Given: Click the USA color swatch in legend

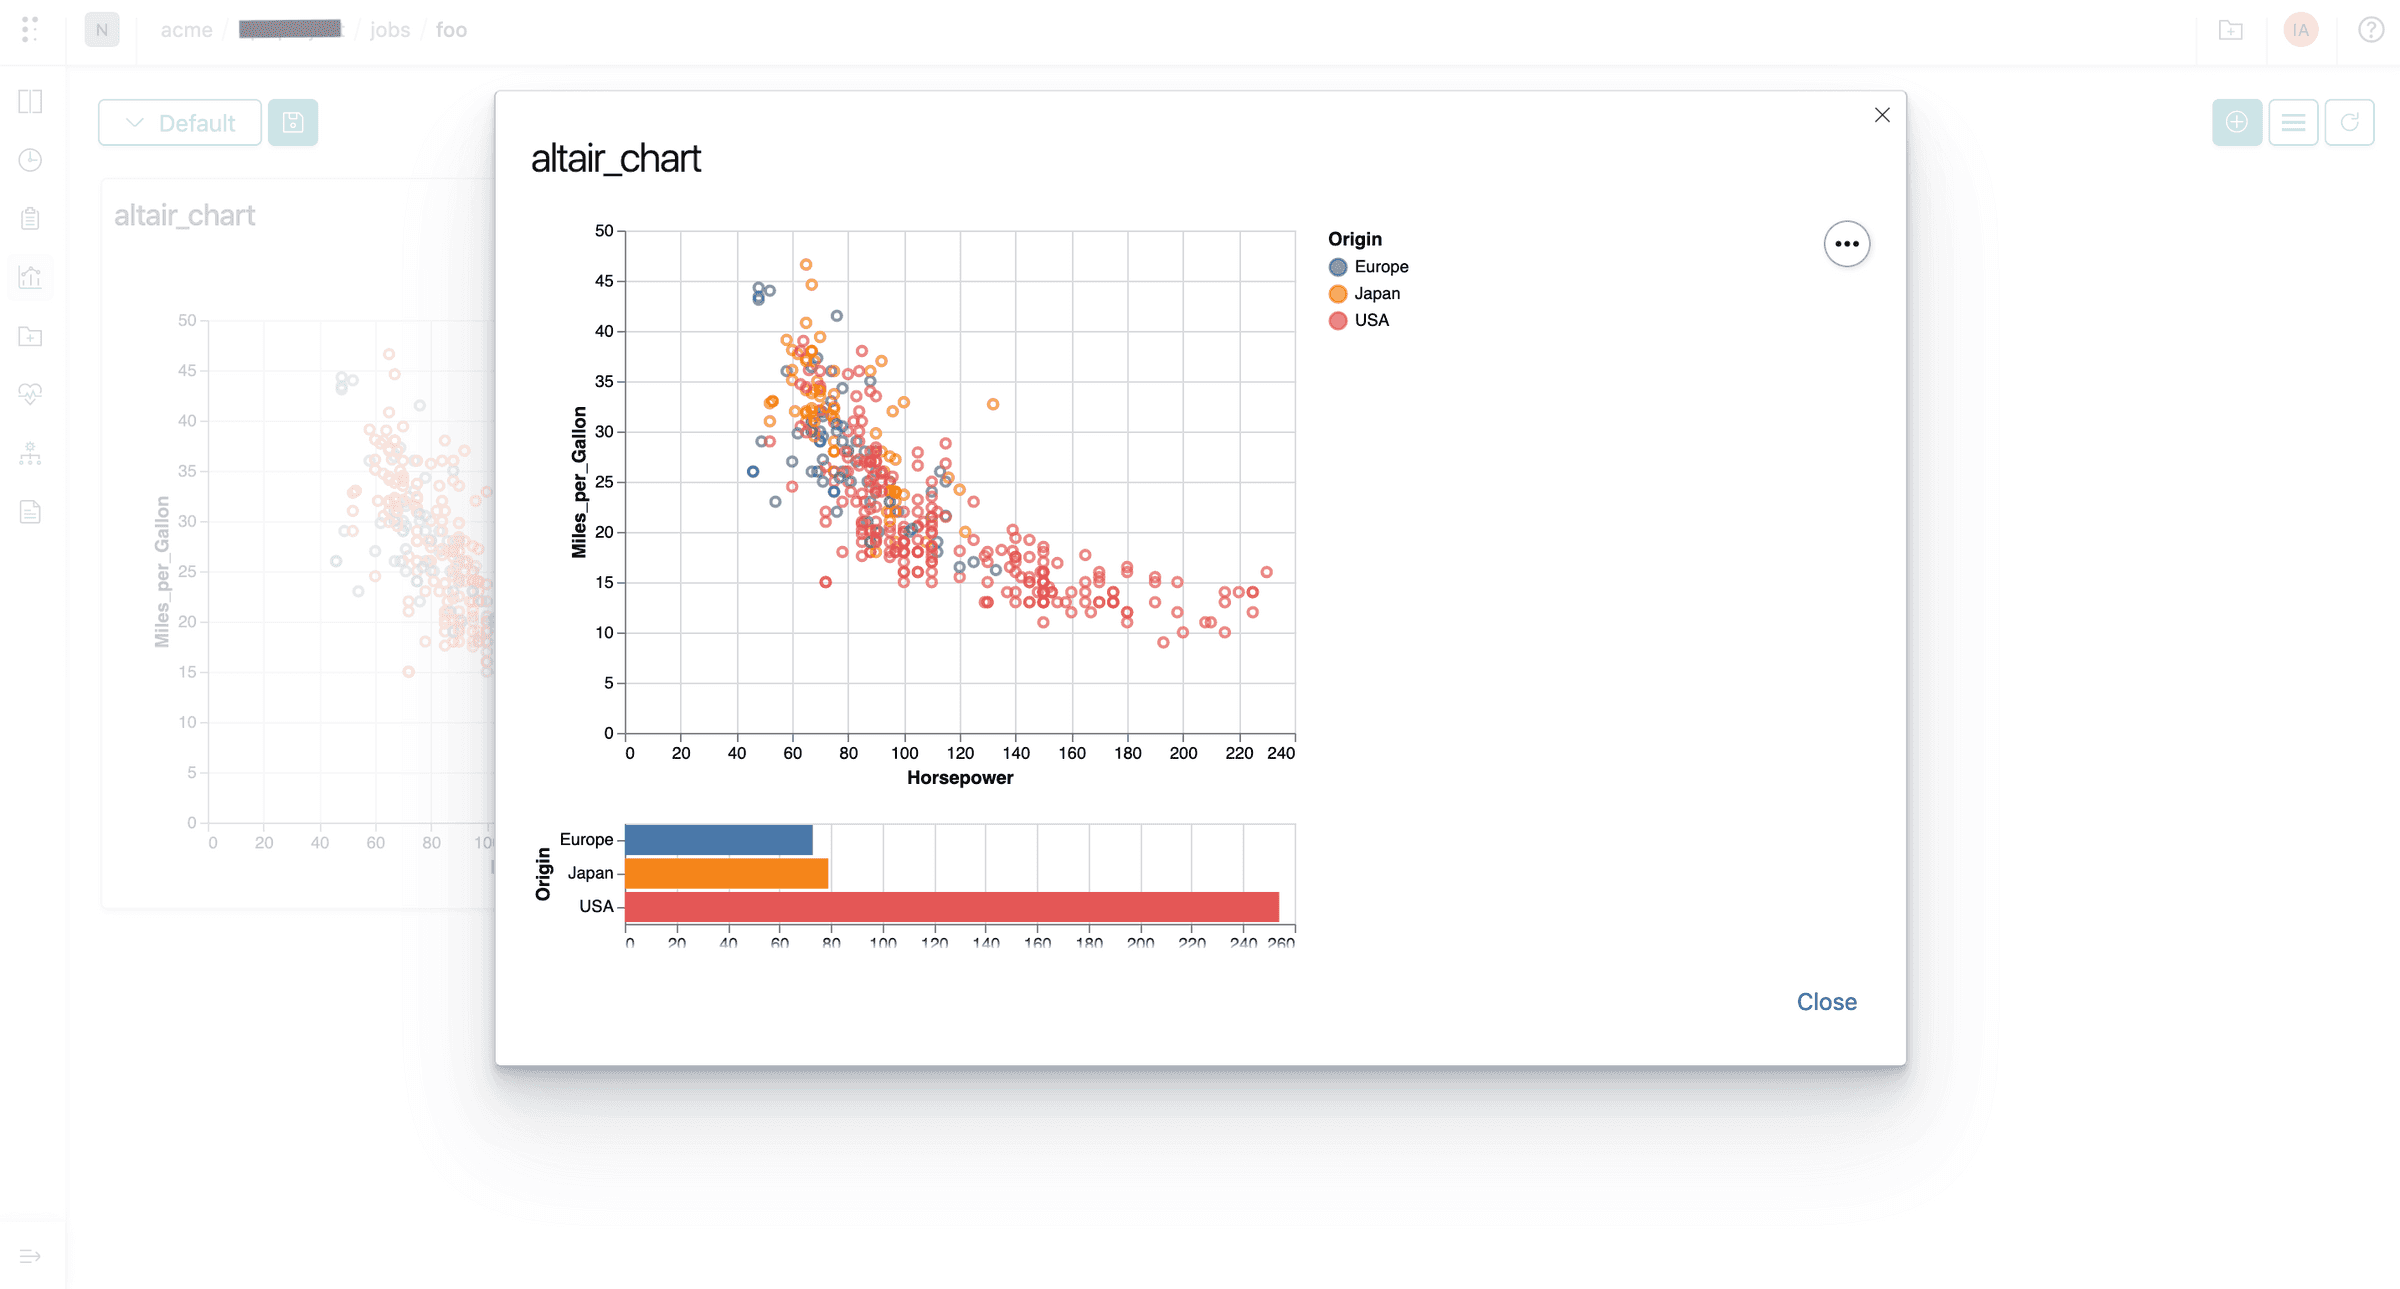Looking at the screenshot, I should [1337, 320].
